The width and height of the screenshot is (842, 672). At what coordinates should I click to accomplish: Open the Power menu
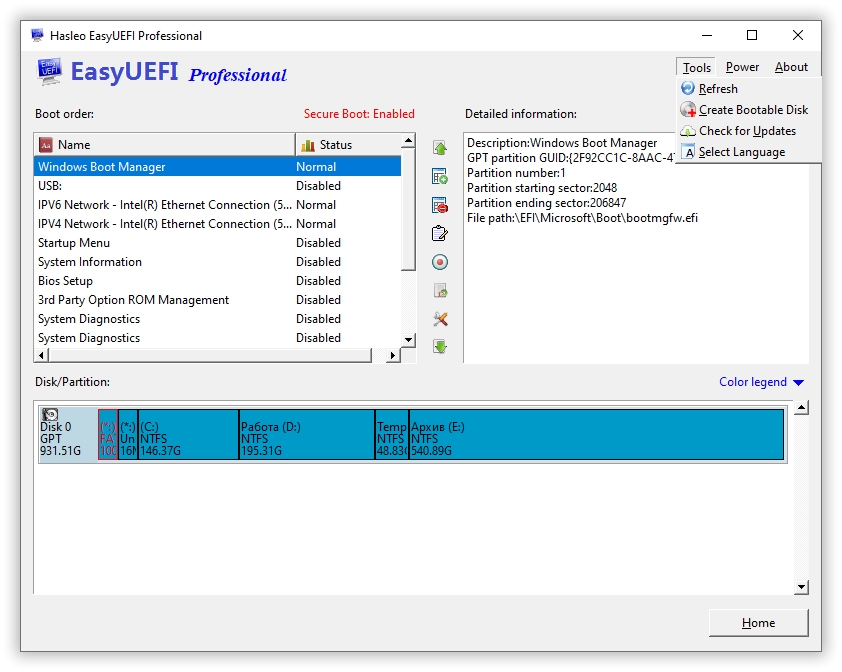pos(742,67)
